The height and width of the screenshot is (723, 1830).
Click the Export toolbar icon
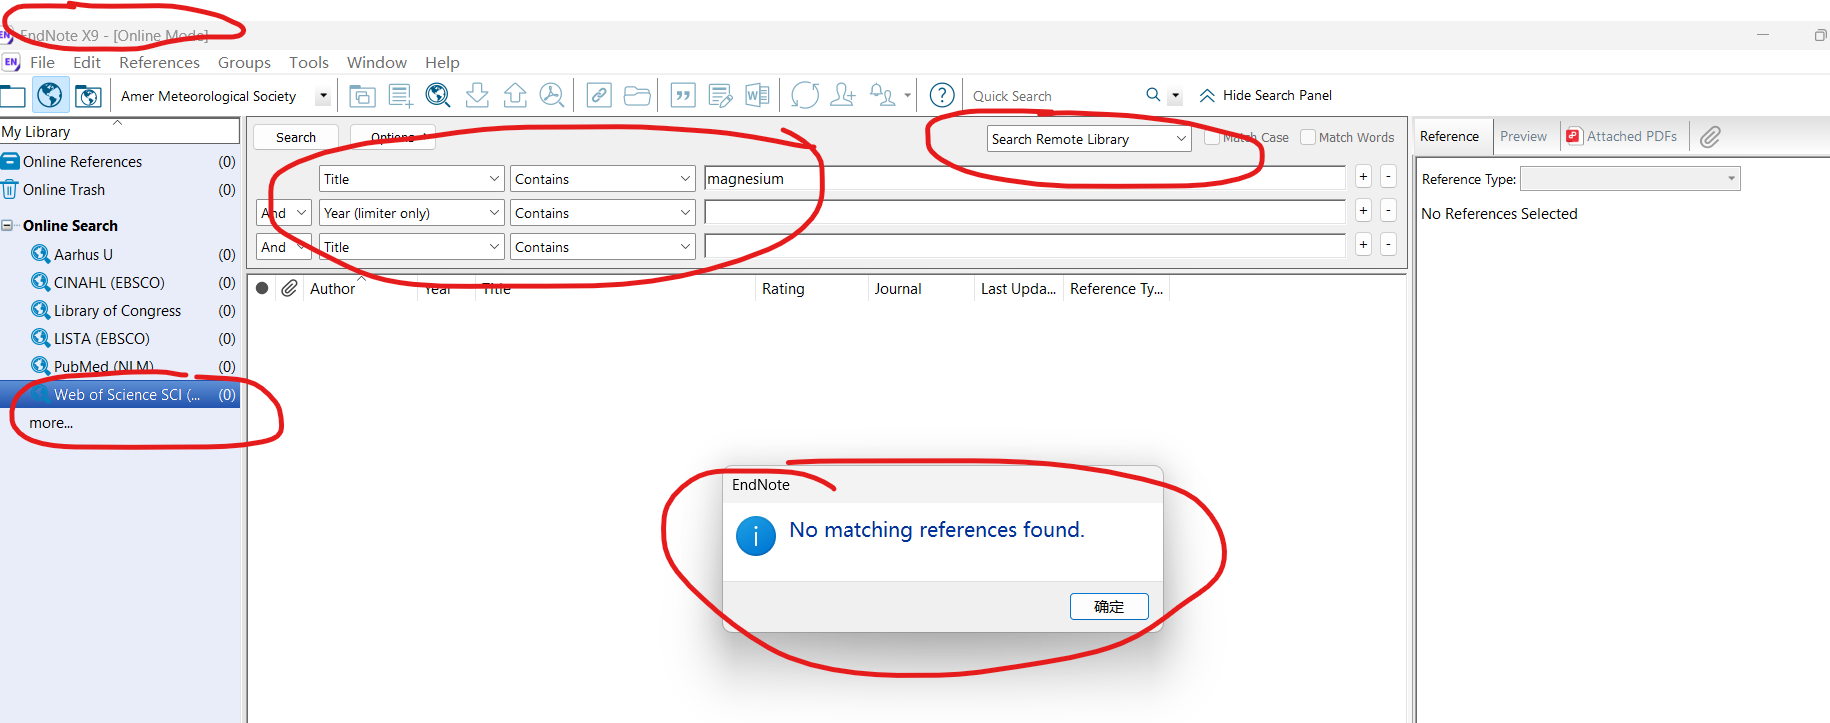(x=515, y=96)
